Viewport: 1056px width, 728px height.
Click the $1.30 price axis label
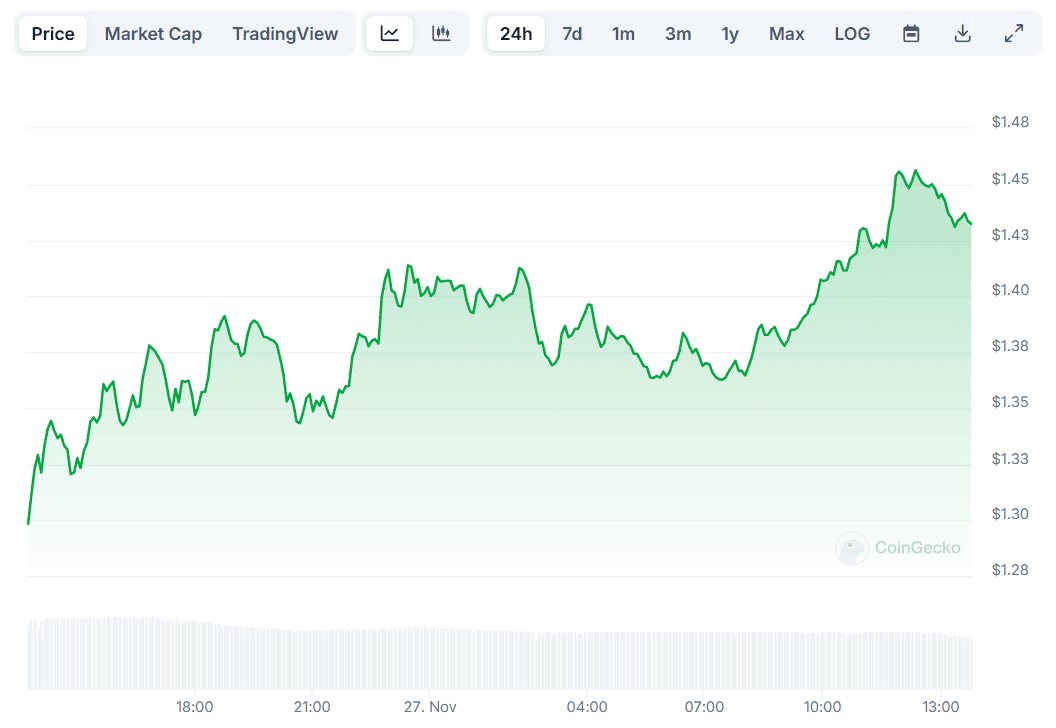click(x=1010, y=514)
